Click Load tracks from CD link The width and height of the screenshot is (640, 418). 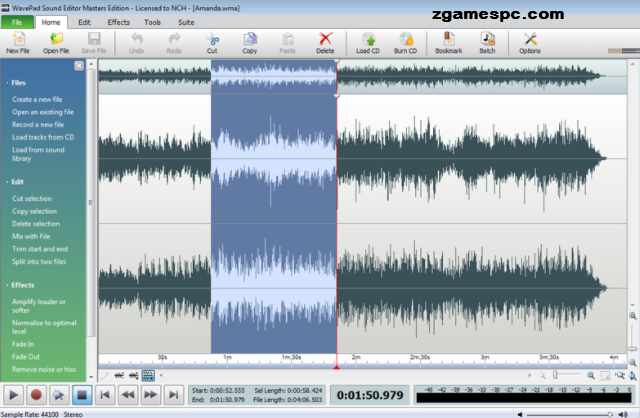[x=43, y=138]
